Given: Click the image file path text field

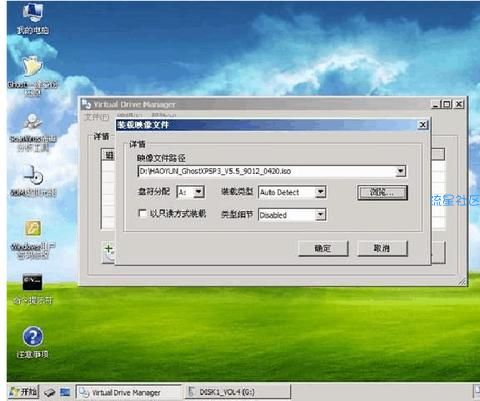Looking at the screenshot, I should coord(267,171).
